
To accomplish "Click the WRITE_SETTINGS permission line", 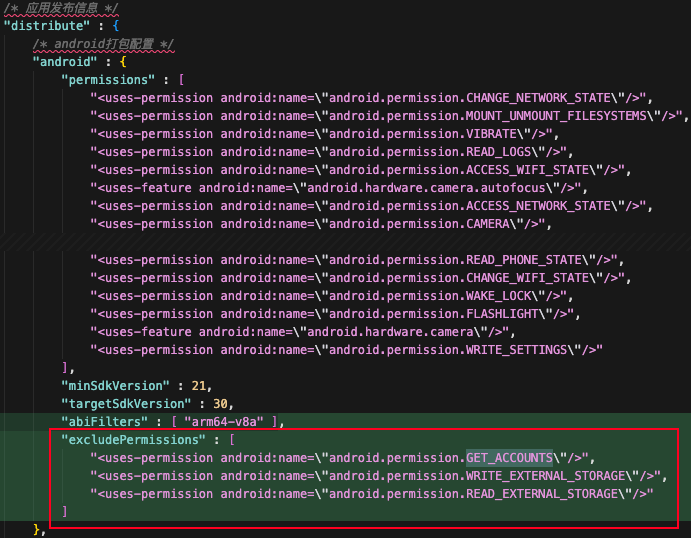I will (346, 350).
